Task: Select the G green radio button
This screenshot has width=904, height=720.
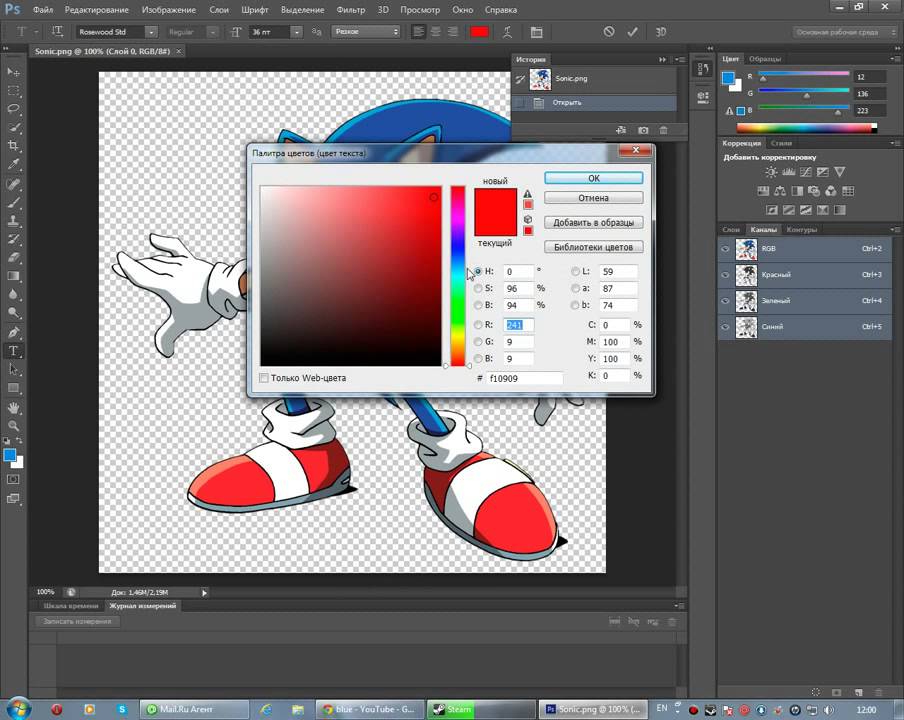Action: [x=478, y=342]
